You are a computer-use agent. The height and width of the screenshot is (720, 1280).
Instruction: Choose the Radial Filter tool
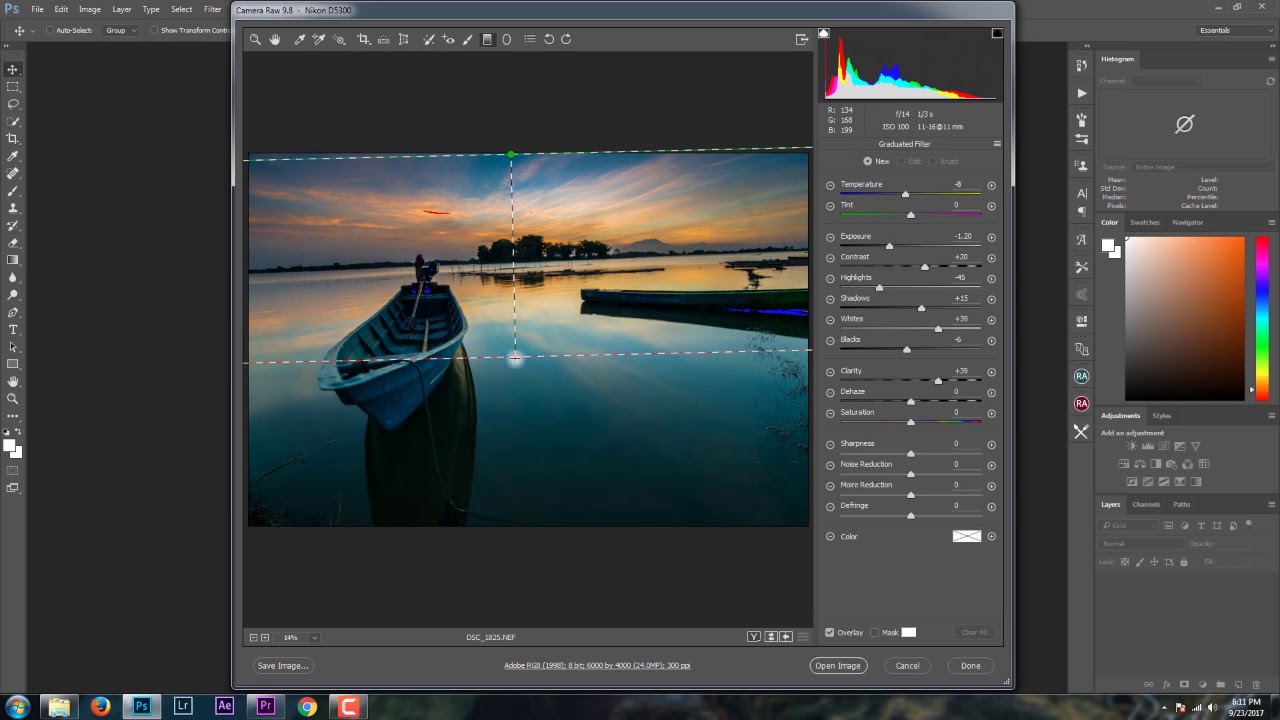507,39
